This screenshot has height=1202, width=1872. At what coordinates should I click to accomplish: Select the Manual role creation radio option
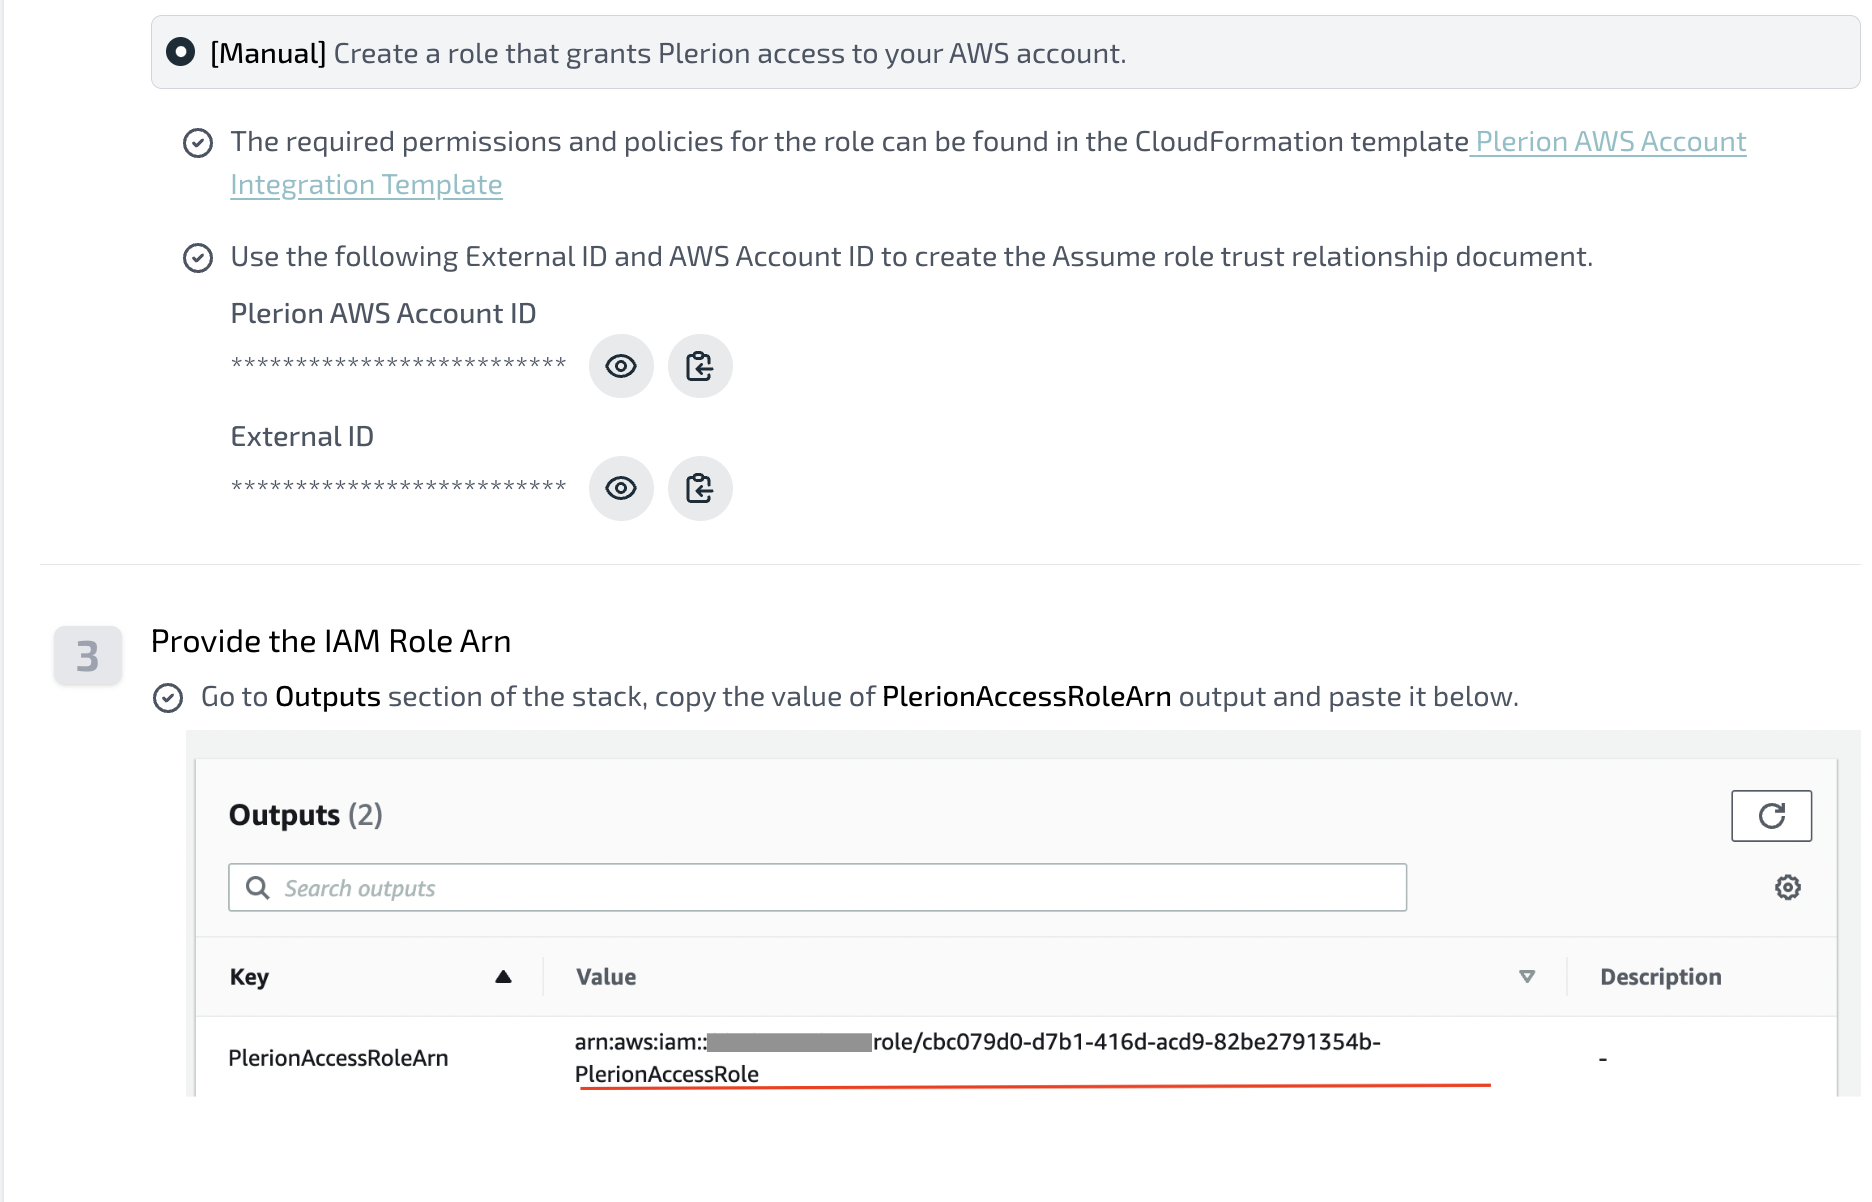[x=180, y=52]
